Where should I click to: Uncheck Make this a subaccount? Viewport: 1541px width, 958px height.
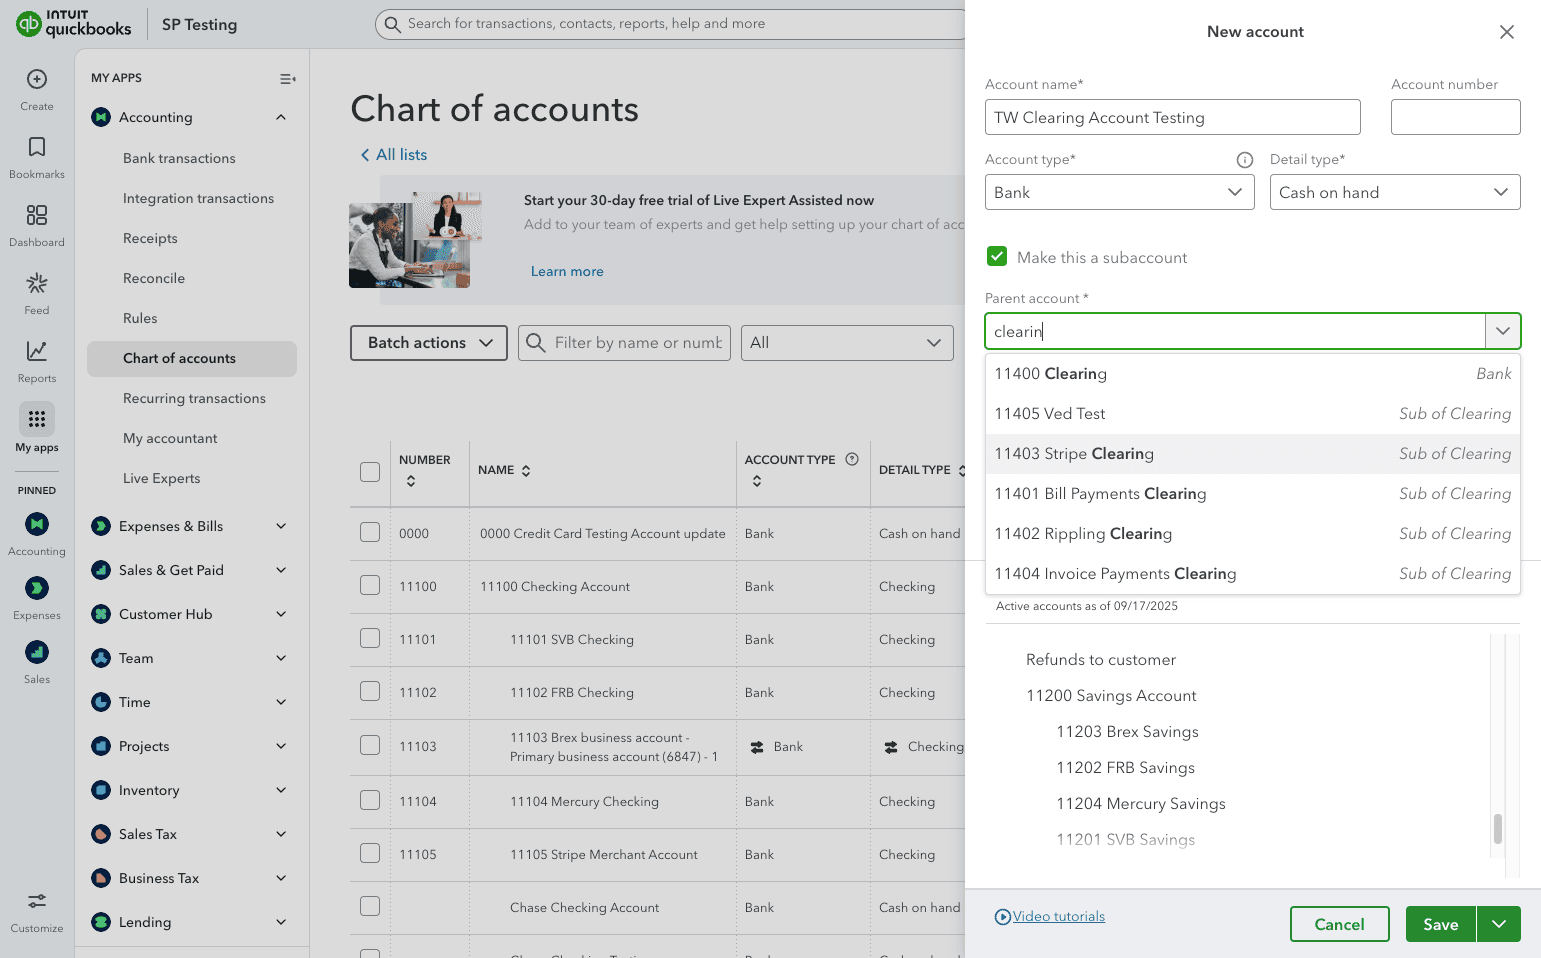click(997, 256)
